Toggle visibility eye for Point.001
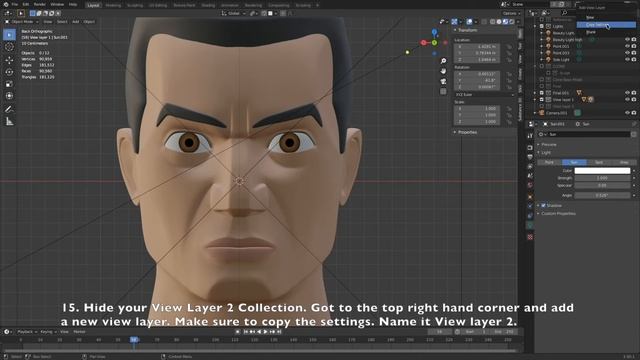 coord(627,46)
